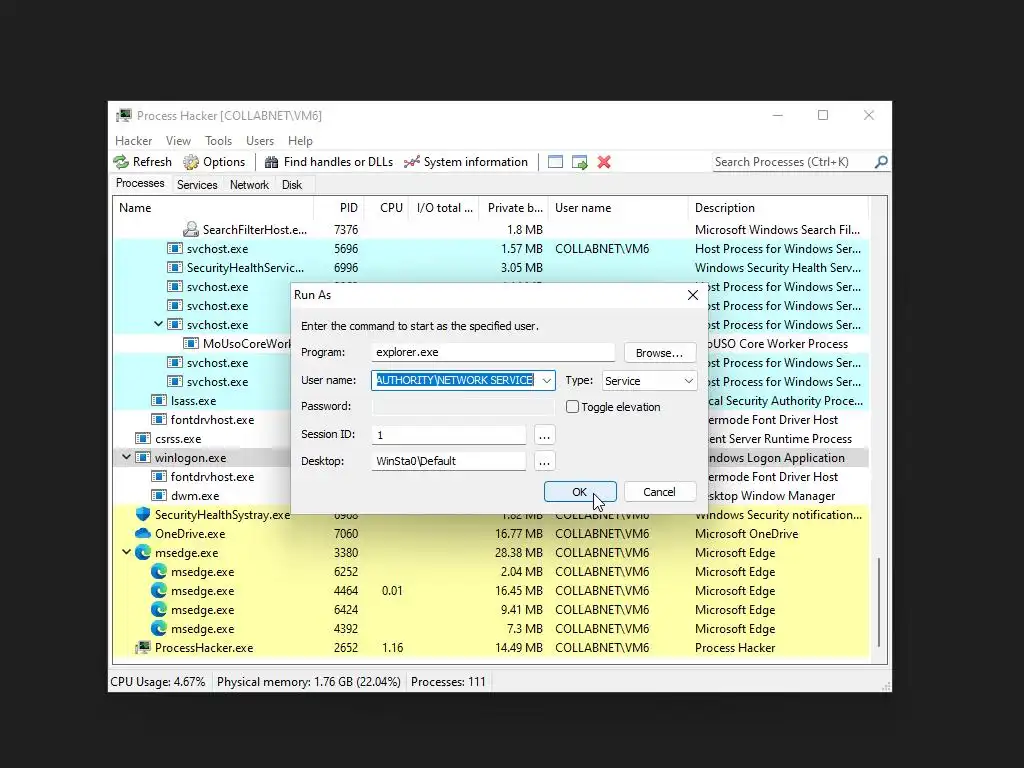Click the OneDrive cloud icon
Viewport: 1024px width, 768px height.
point(143,534)
